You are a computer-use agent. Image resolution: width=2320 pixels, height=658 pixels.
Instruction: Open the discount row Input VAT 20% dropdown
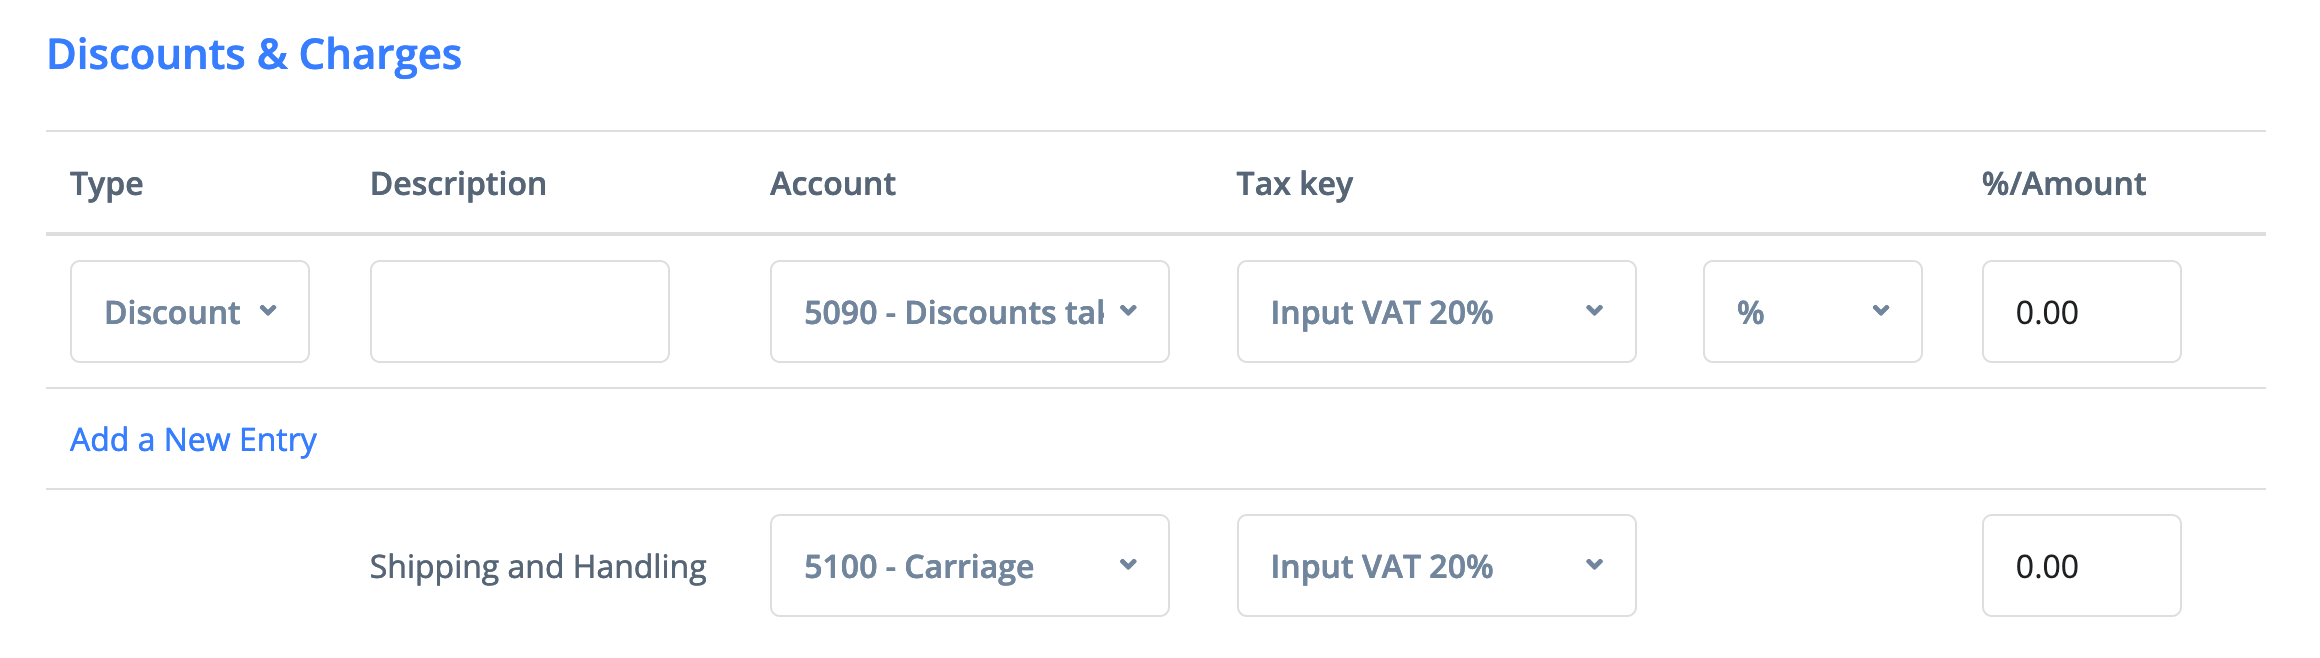click(x=1436, y=312)
